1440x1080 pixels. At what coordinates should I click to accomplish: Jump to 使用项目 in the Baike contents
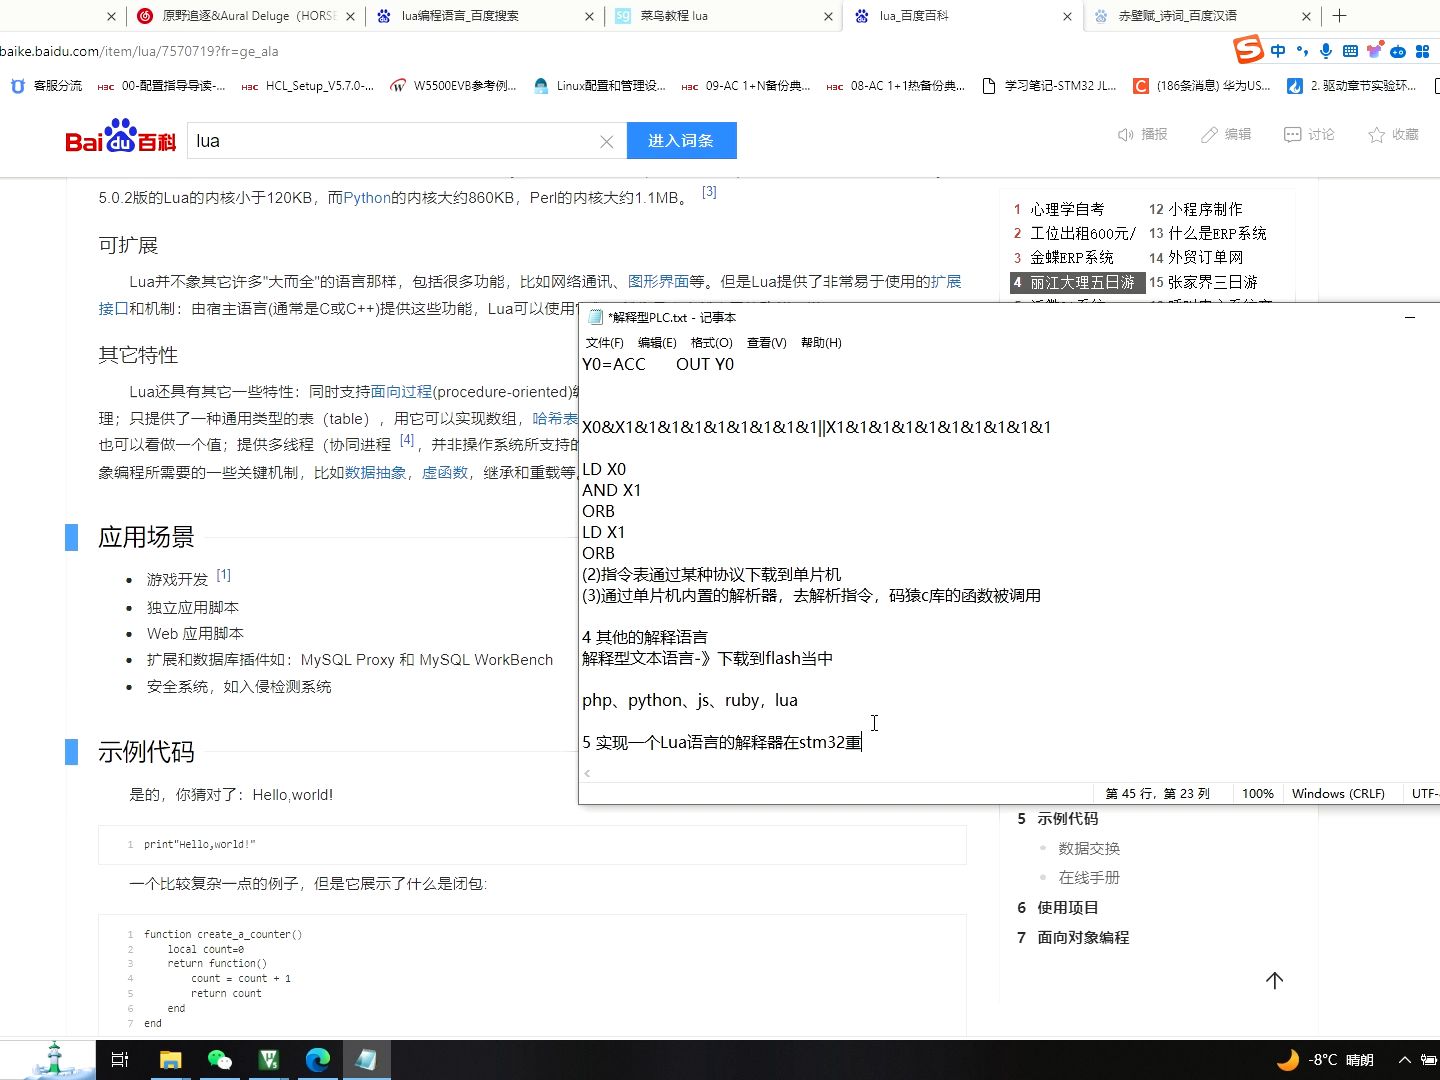(1068, 908)
